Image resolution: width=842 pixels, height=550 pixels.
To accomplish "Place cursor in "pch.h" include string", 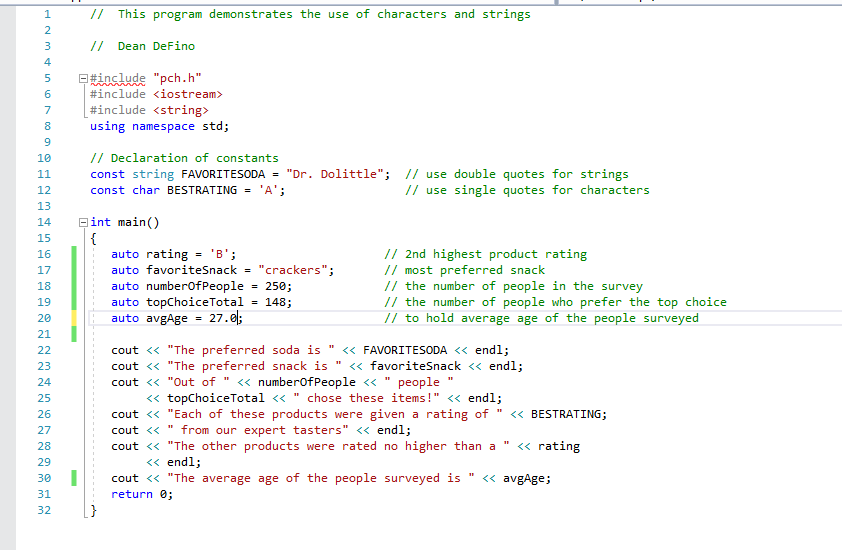I will click(177, 78).
